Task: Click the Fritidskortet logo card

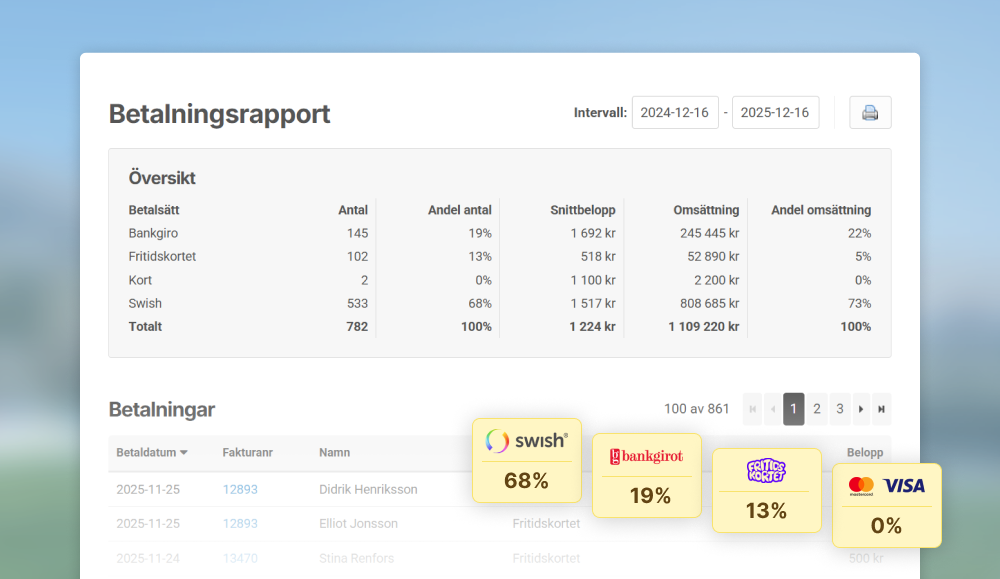Action: click(766, 490)
